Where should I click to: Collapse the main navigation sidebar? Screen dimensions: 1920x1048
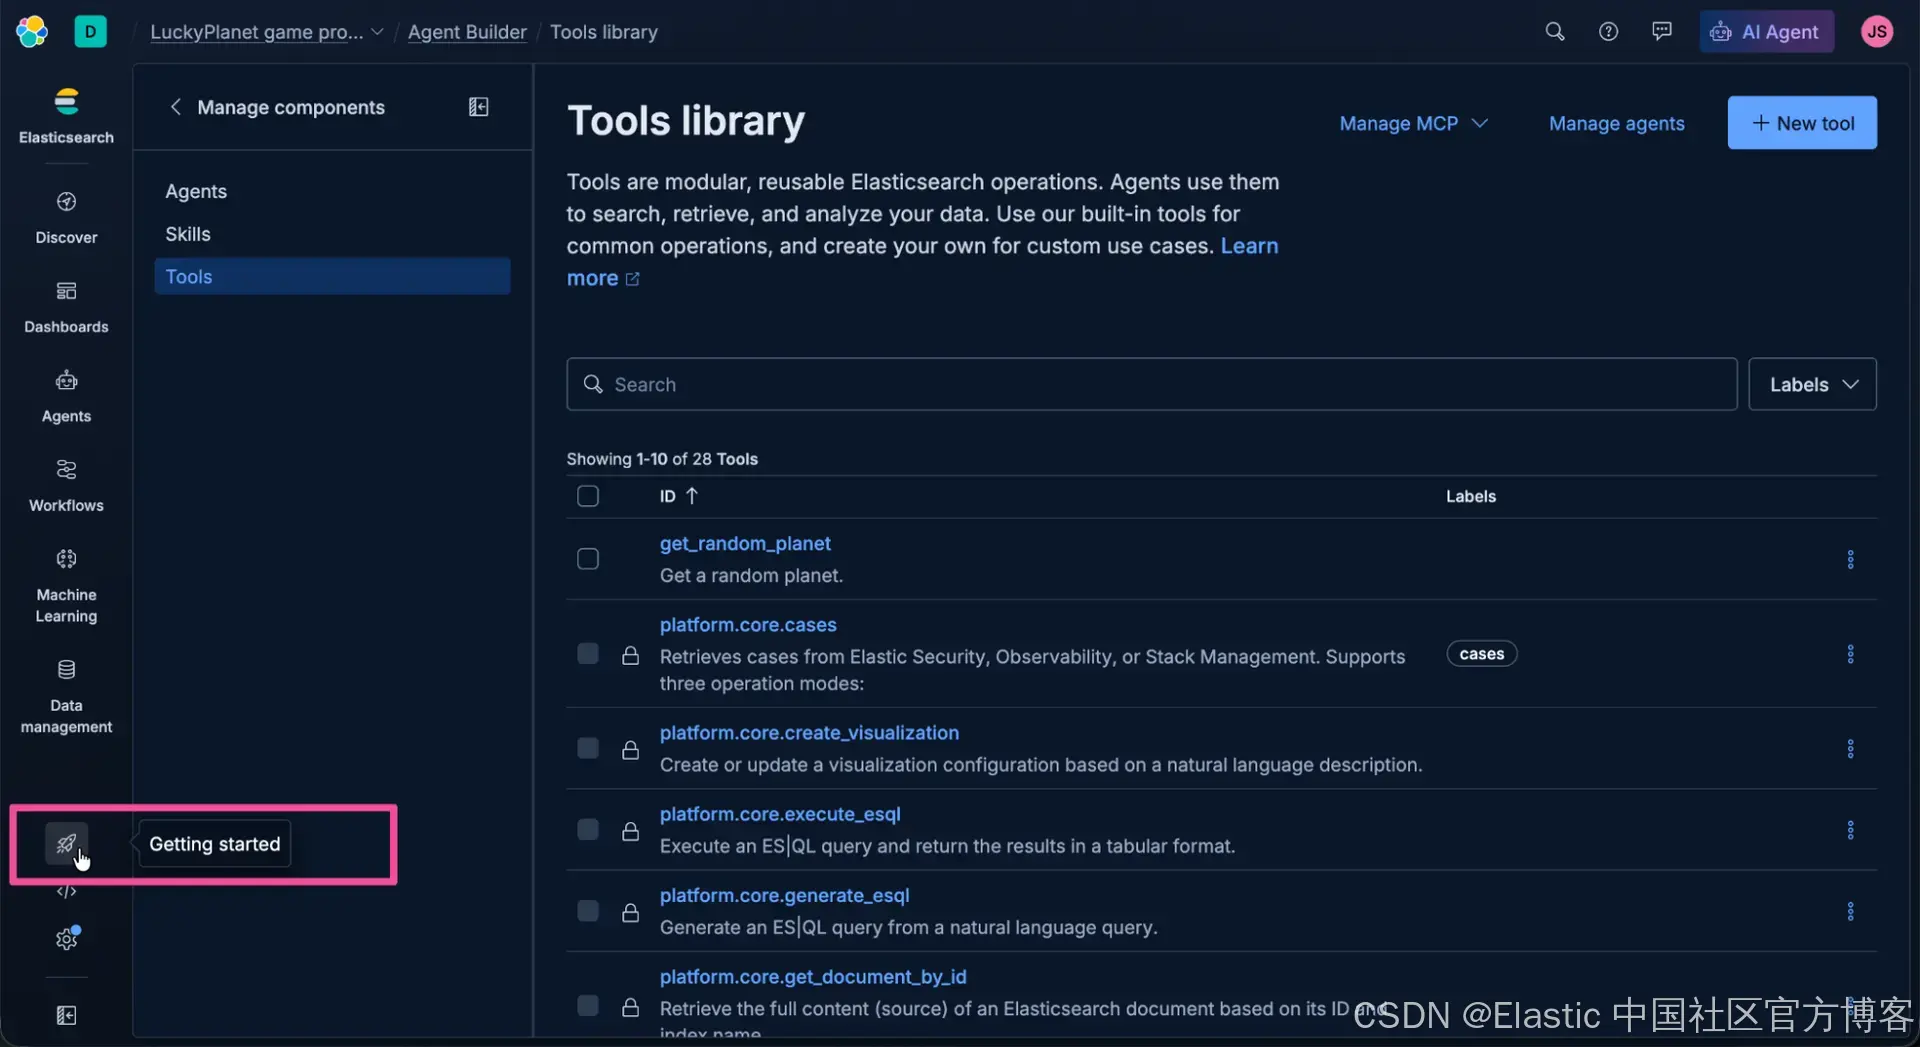click(66, 1016)
